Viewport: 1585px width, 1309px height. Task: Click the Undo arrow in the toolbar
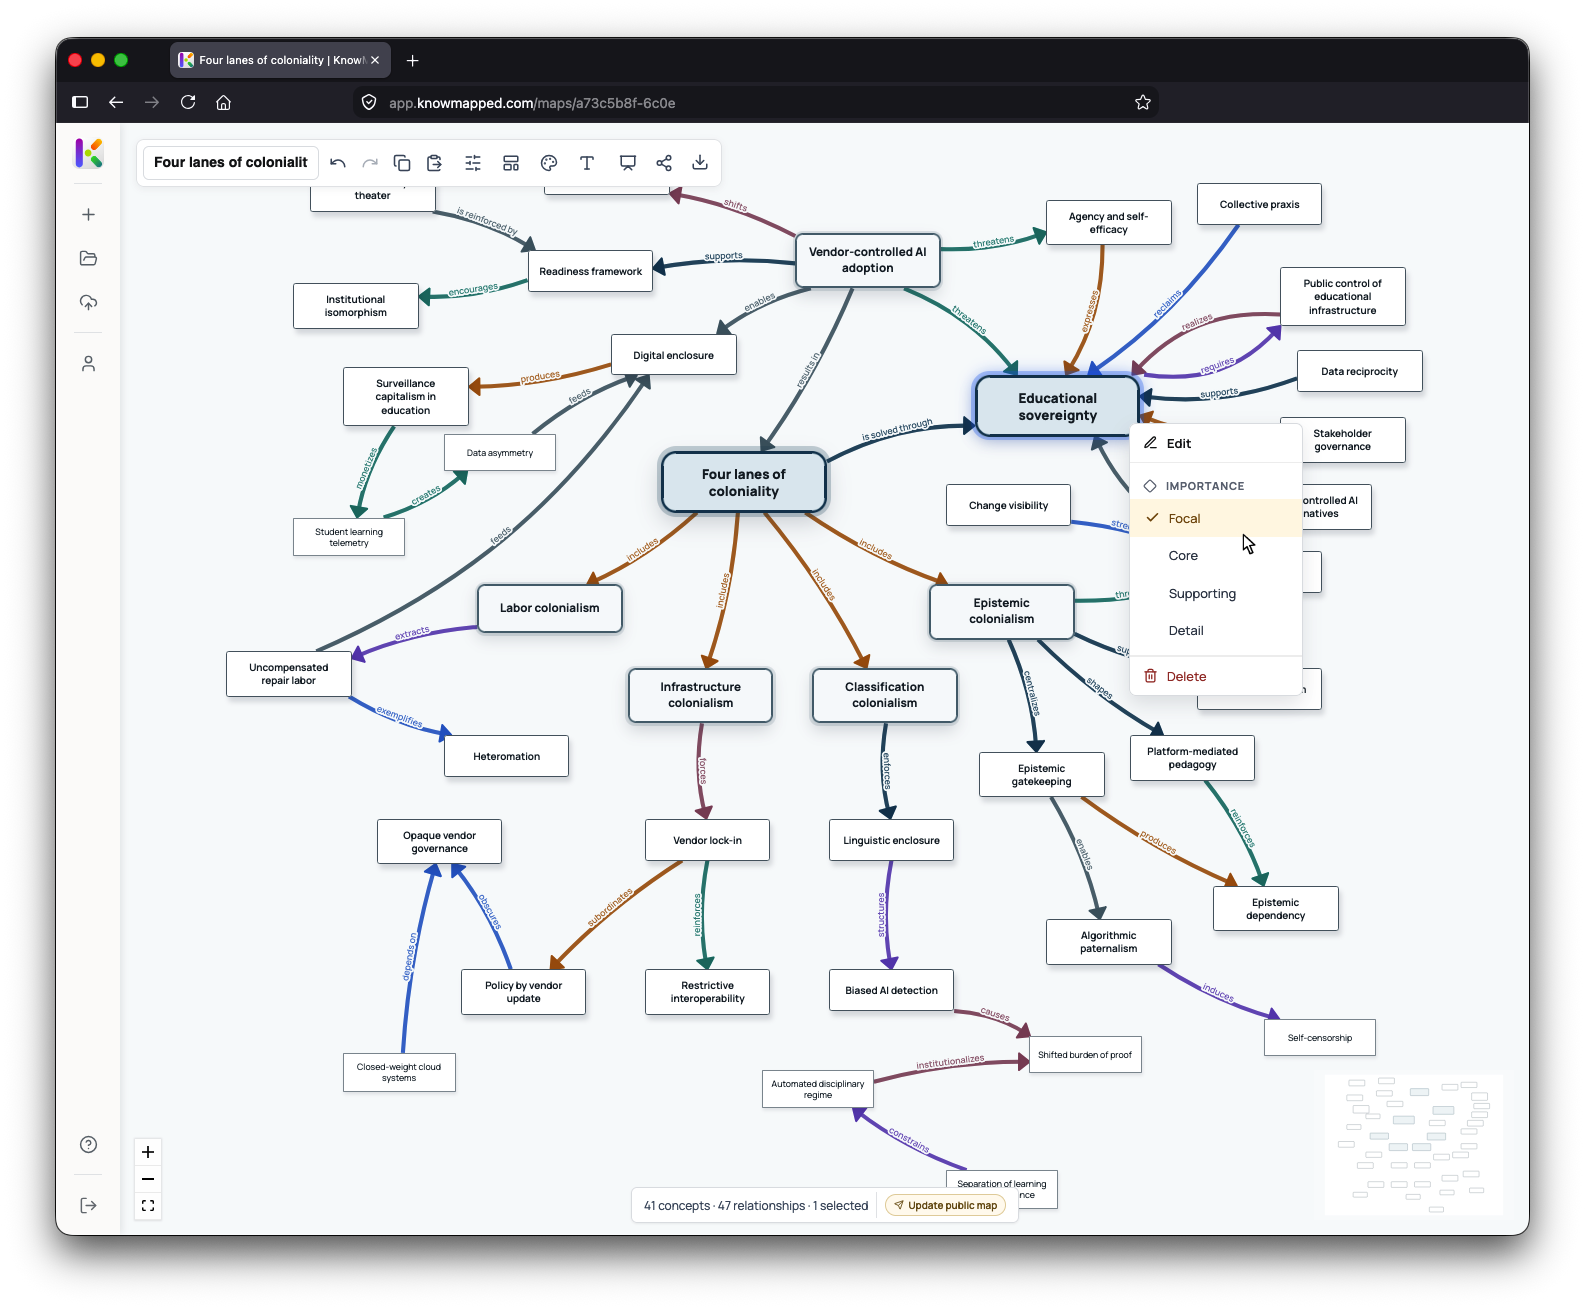(x=338, y=163)
